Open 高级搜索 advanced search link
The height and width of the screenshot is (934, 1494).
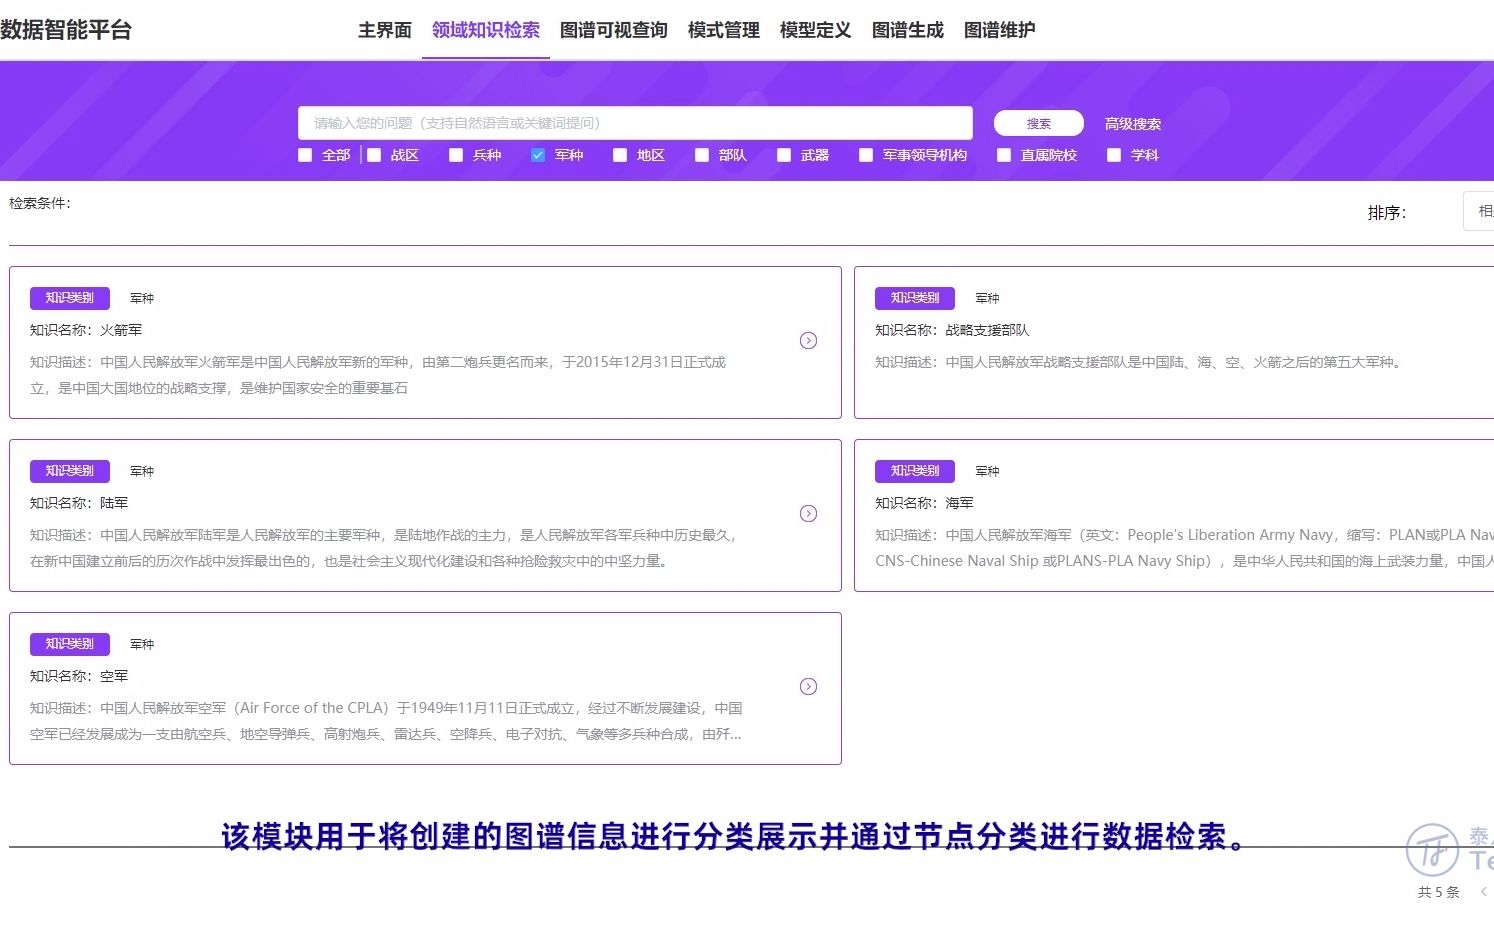[x=1133, y=124]
